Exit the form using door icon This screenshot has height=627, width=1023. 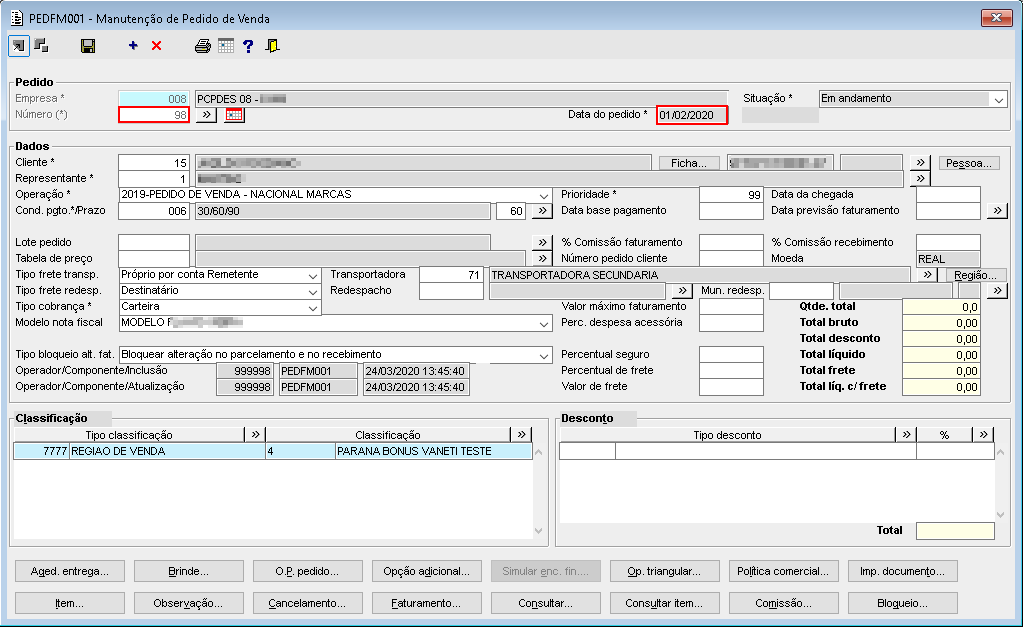pyautogui.click(x=272, y=46)
